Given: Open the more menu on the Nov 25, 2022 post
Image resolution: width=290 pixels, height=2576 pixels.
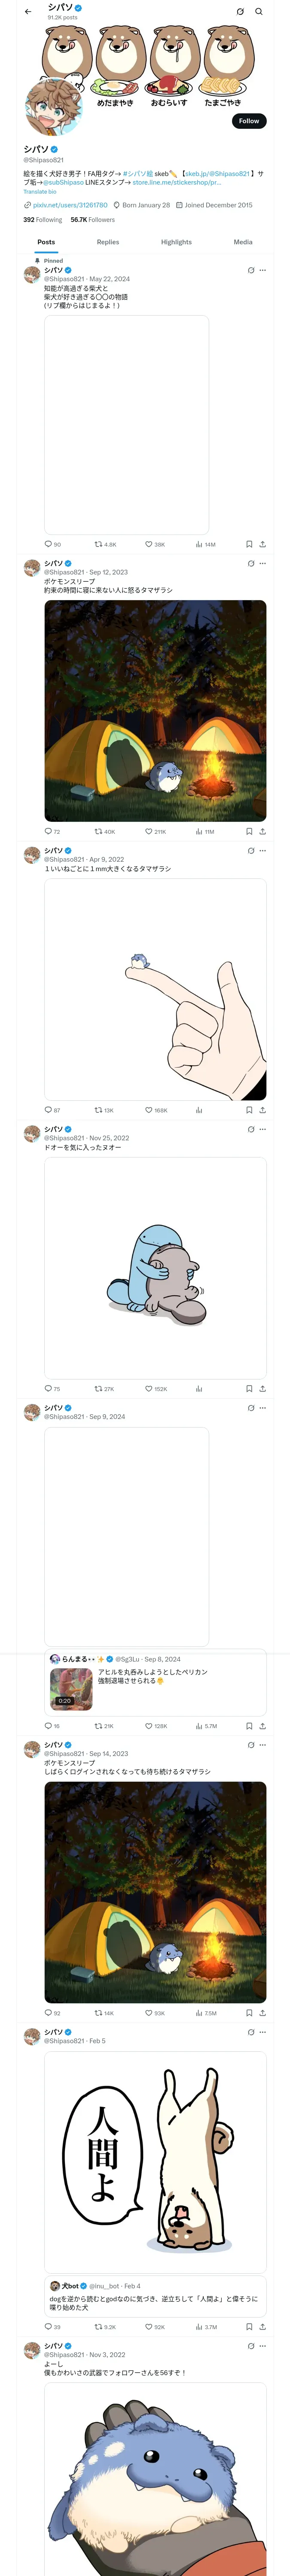Looking at the screenshot, I should [263, 1129].
